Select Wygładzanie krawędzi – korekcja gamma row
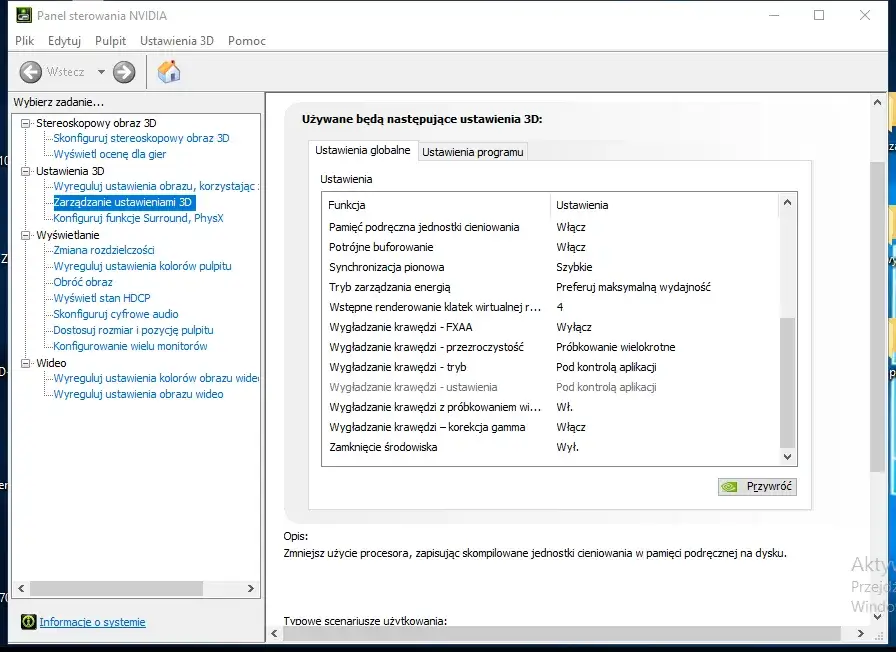Screen dimensions: 896x652 (550, 427)
